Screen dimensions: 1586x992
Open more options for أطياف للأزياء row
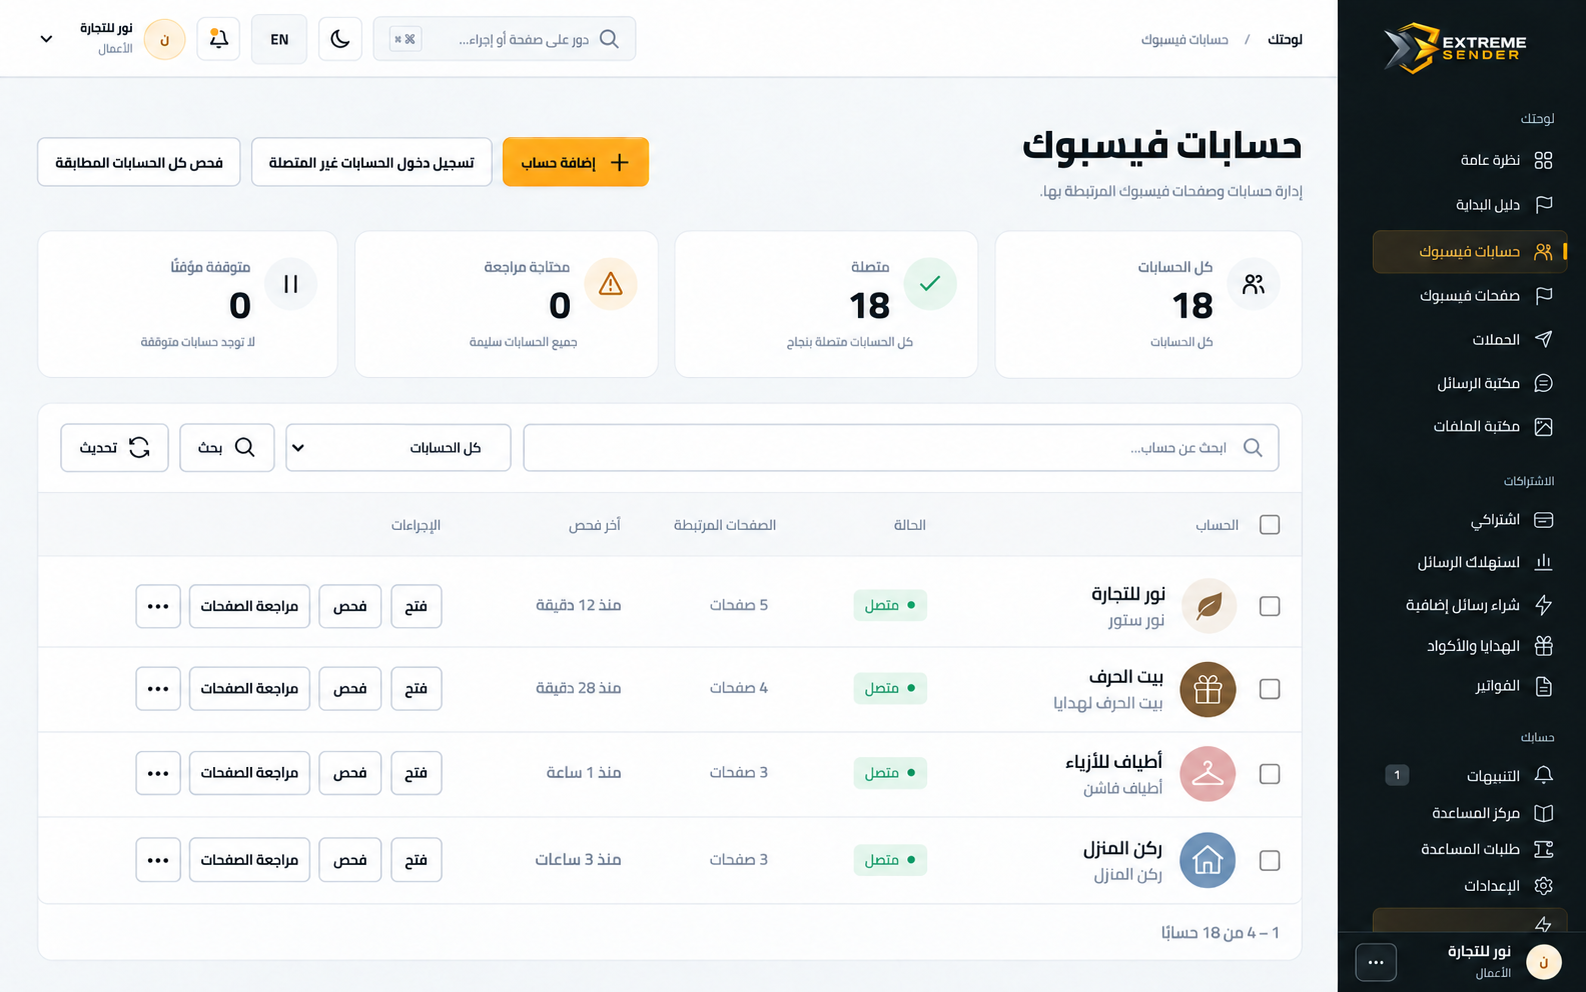[158, 773]
